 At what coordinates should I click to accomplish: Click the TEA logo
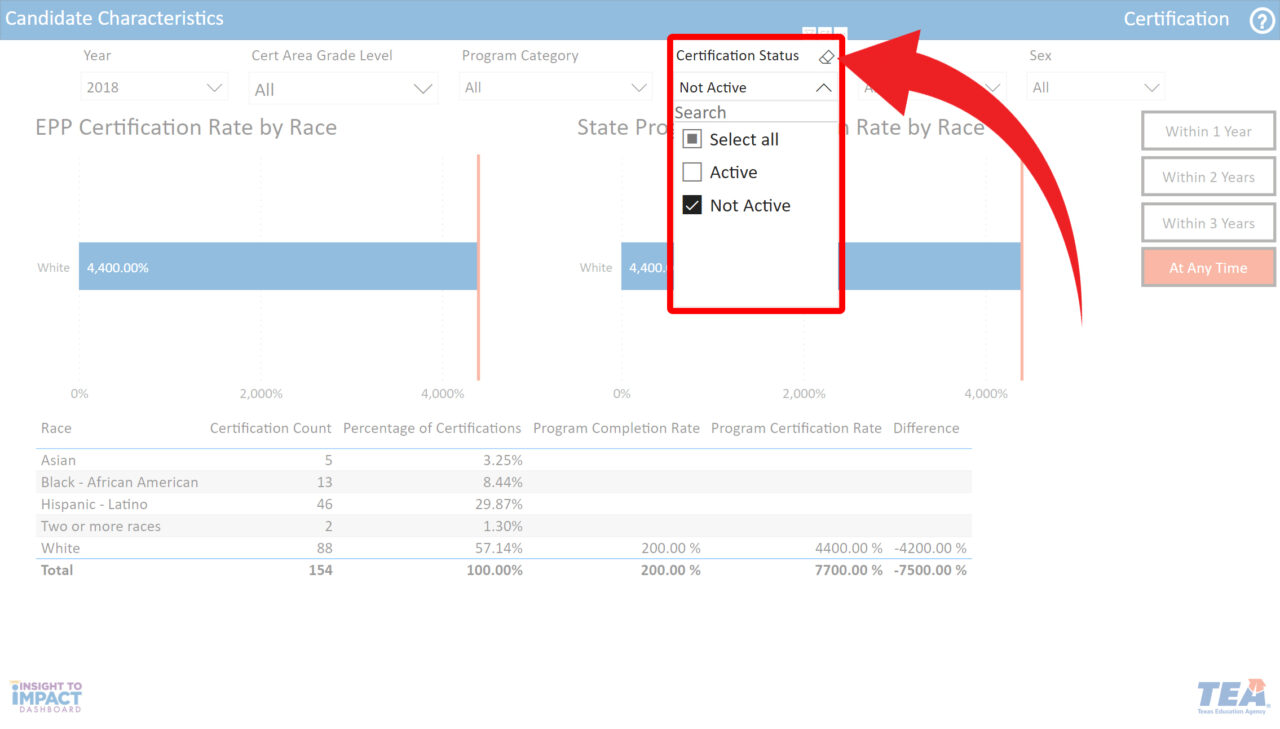tap(1231, 696)
